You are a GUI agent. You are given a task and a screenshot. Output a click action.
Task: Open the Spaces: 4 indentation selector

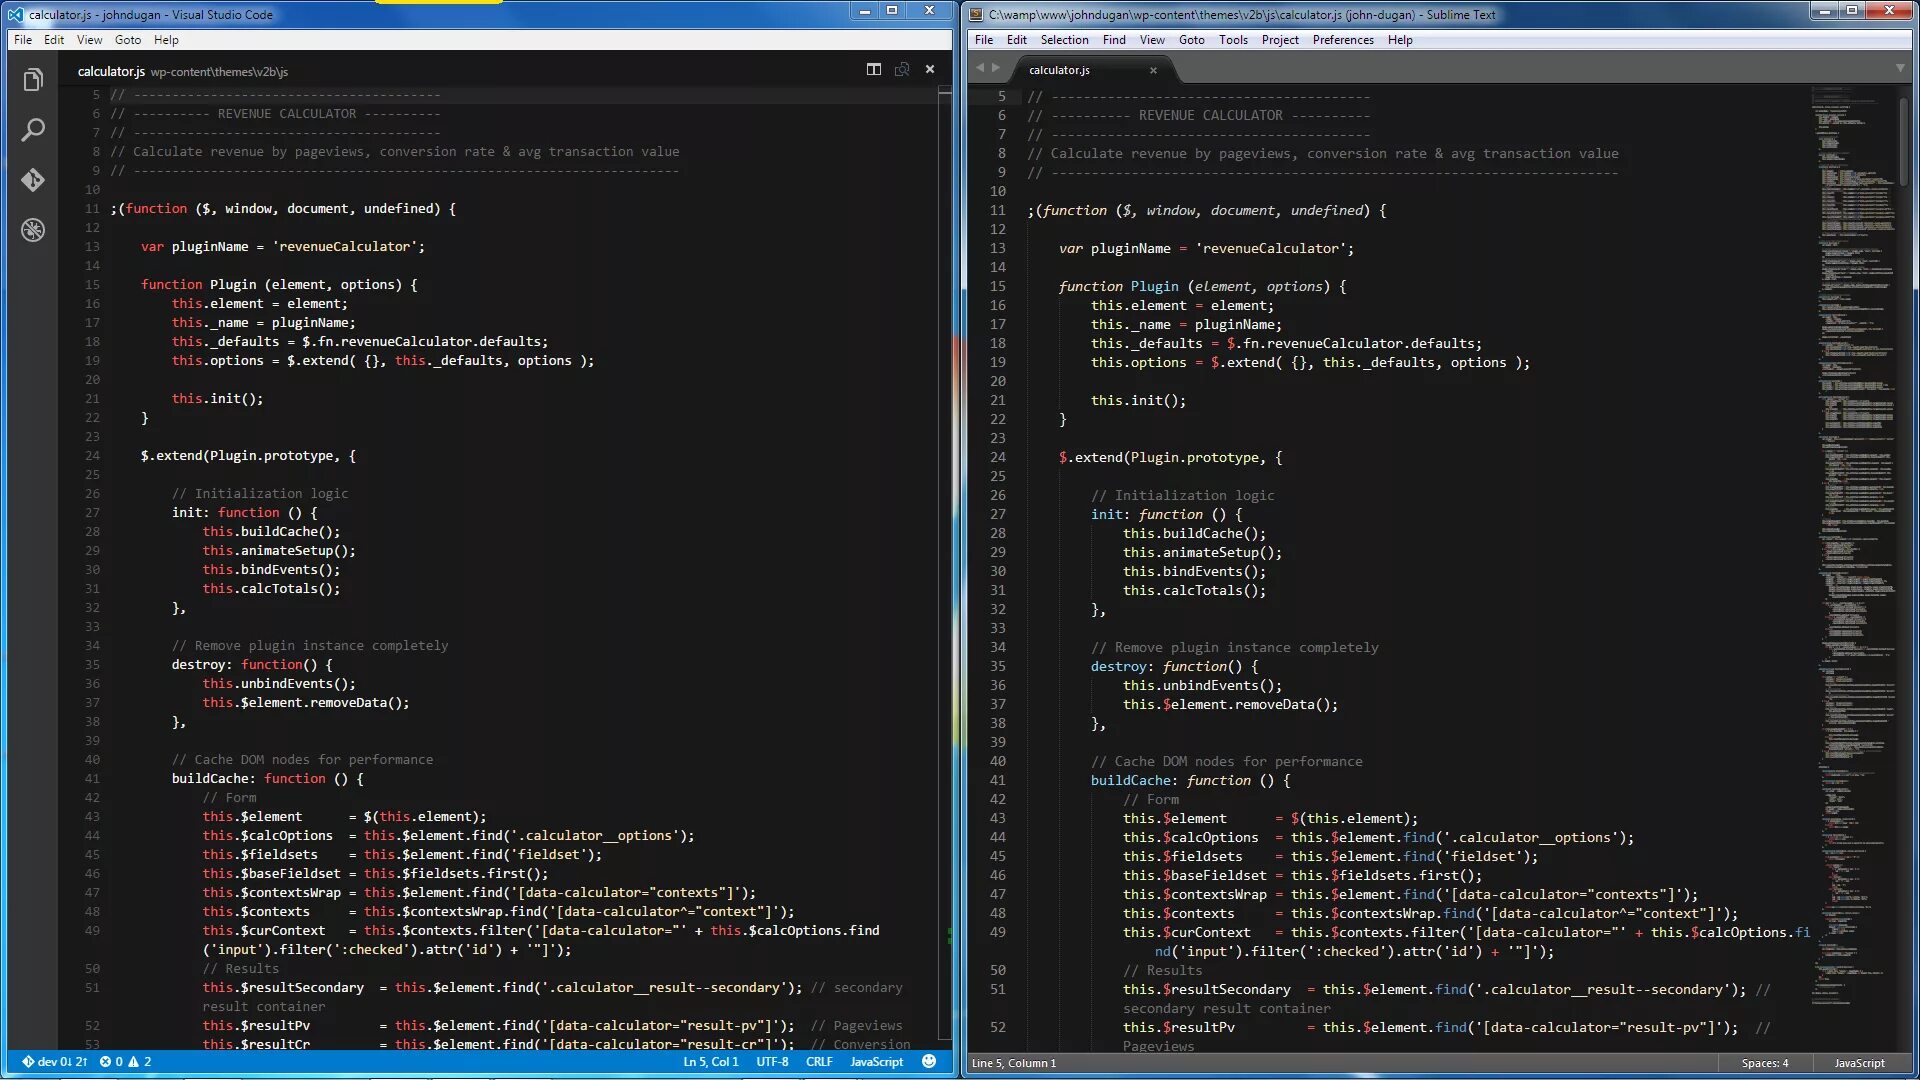pos(1764,1063)
